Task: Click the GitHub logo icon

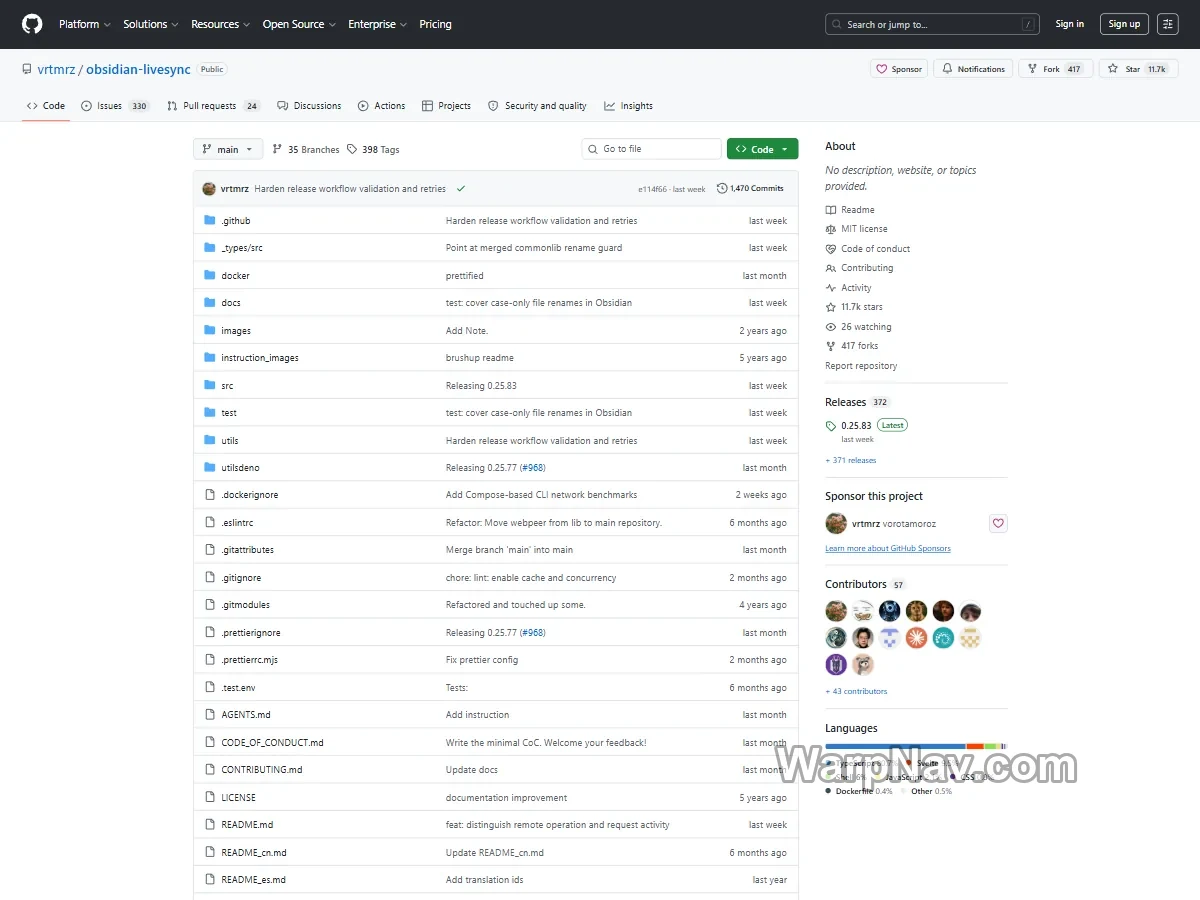Action: [32, 24]
